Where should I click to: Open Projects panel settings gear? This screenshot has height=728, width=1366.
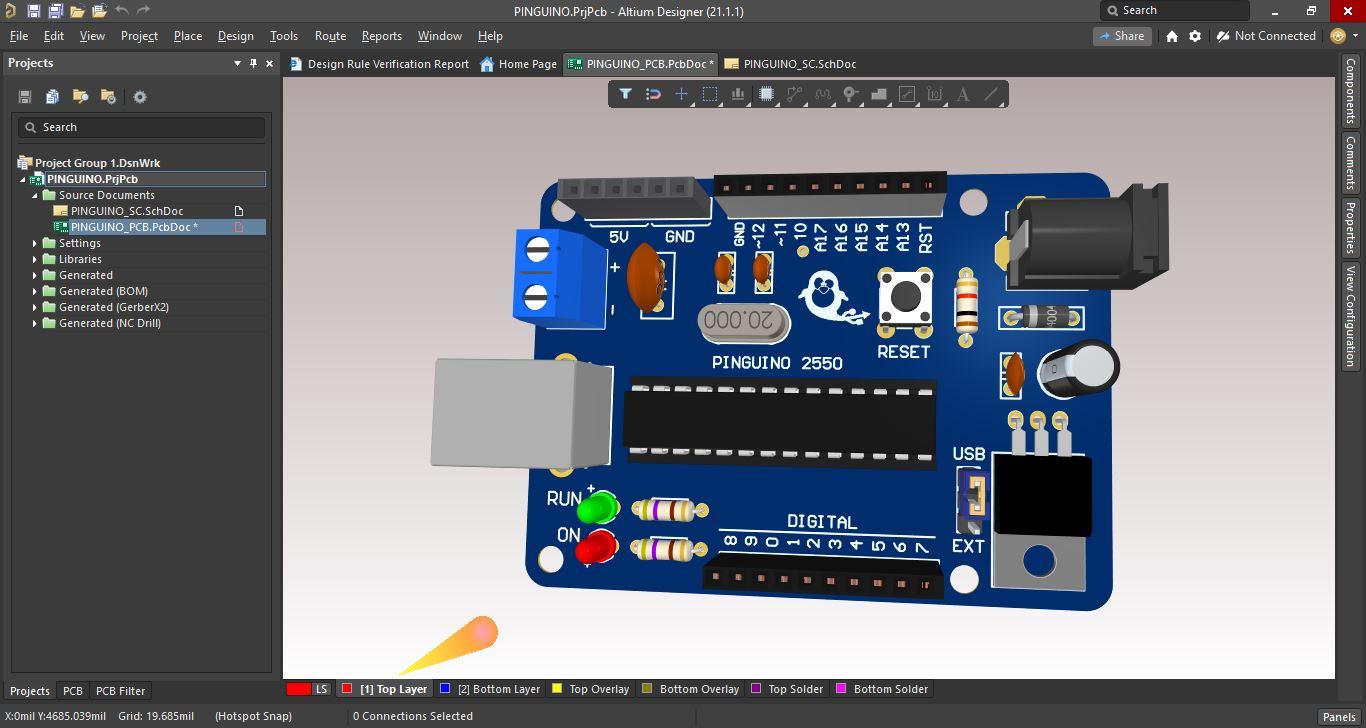pyautogui.click(x=140, y=97)
